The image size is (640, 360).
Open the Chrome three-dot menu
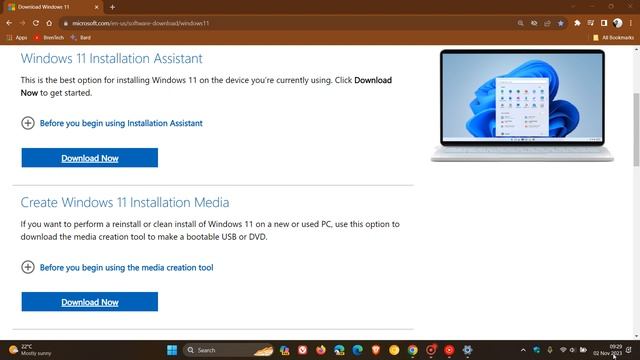[x=631, y=23]
